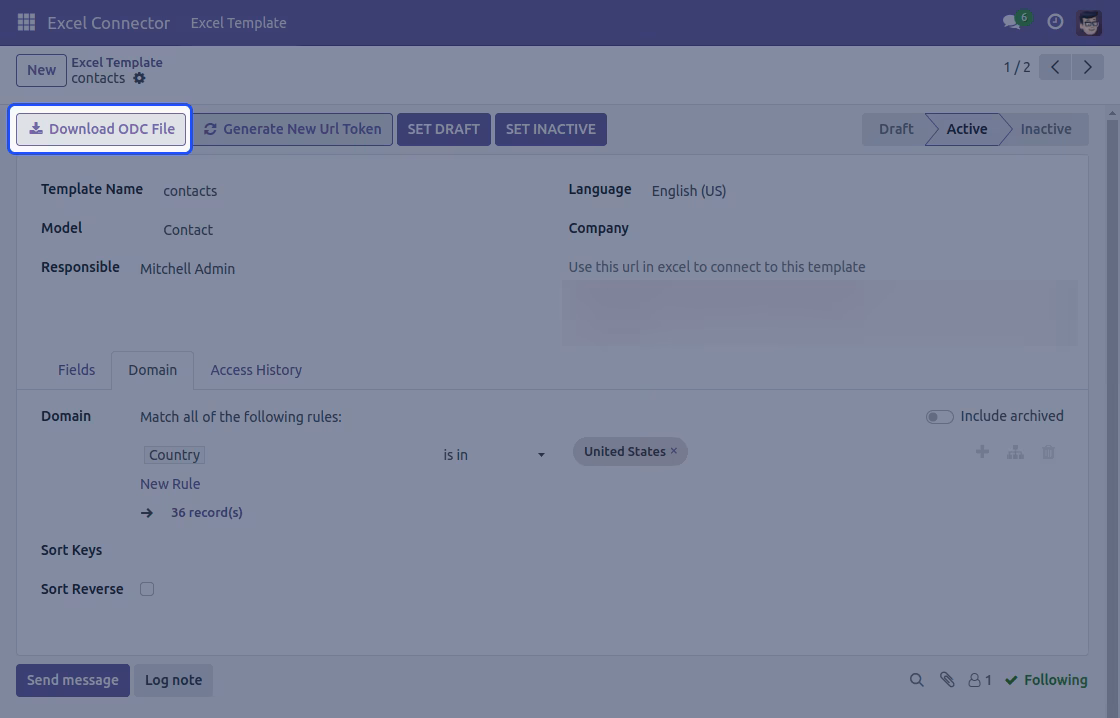Viewport: 1120px width, 718px height.
Task: Remove the United States tag
Action: point(673,451)
